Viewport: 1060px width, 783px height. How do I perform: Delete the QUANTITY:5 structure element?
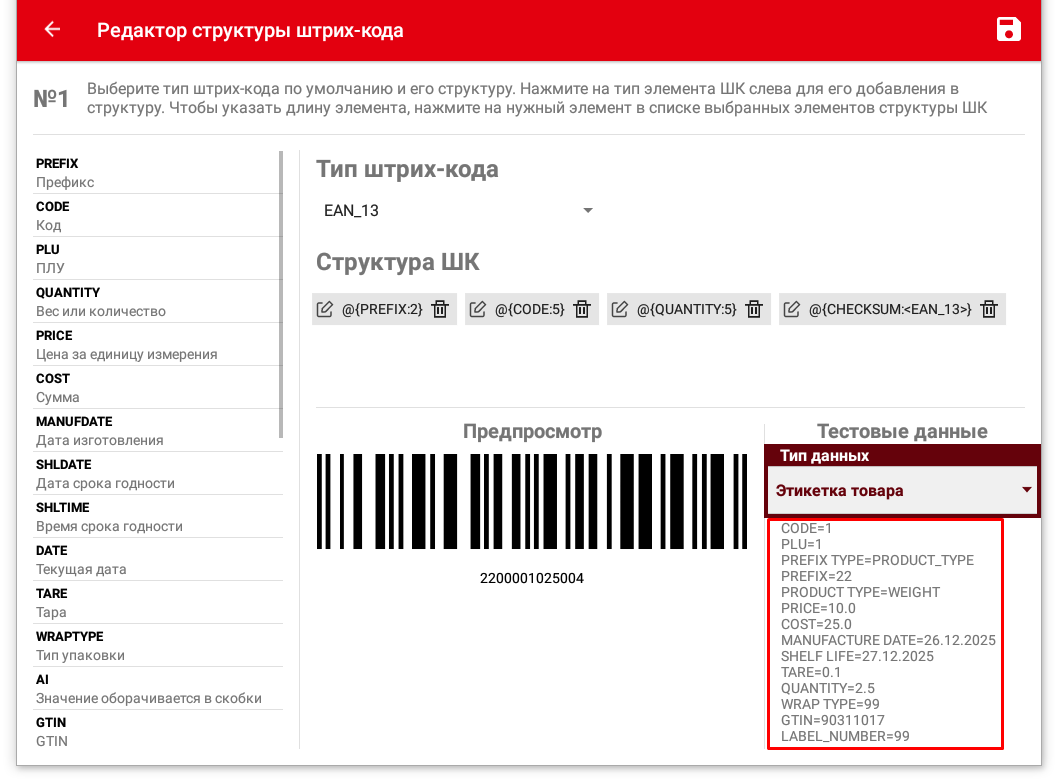pos(755,309)
